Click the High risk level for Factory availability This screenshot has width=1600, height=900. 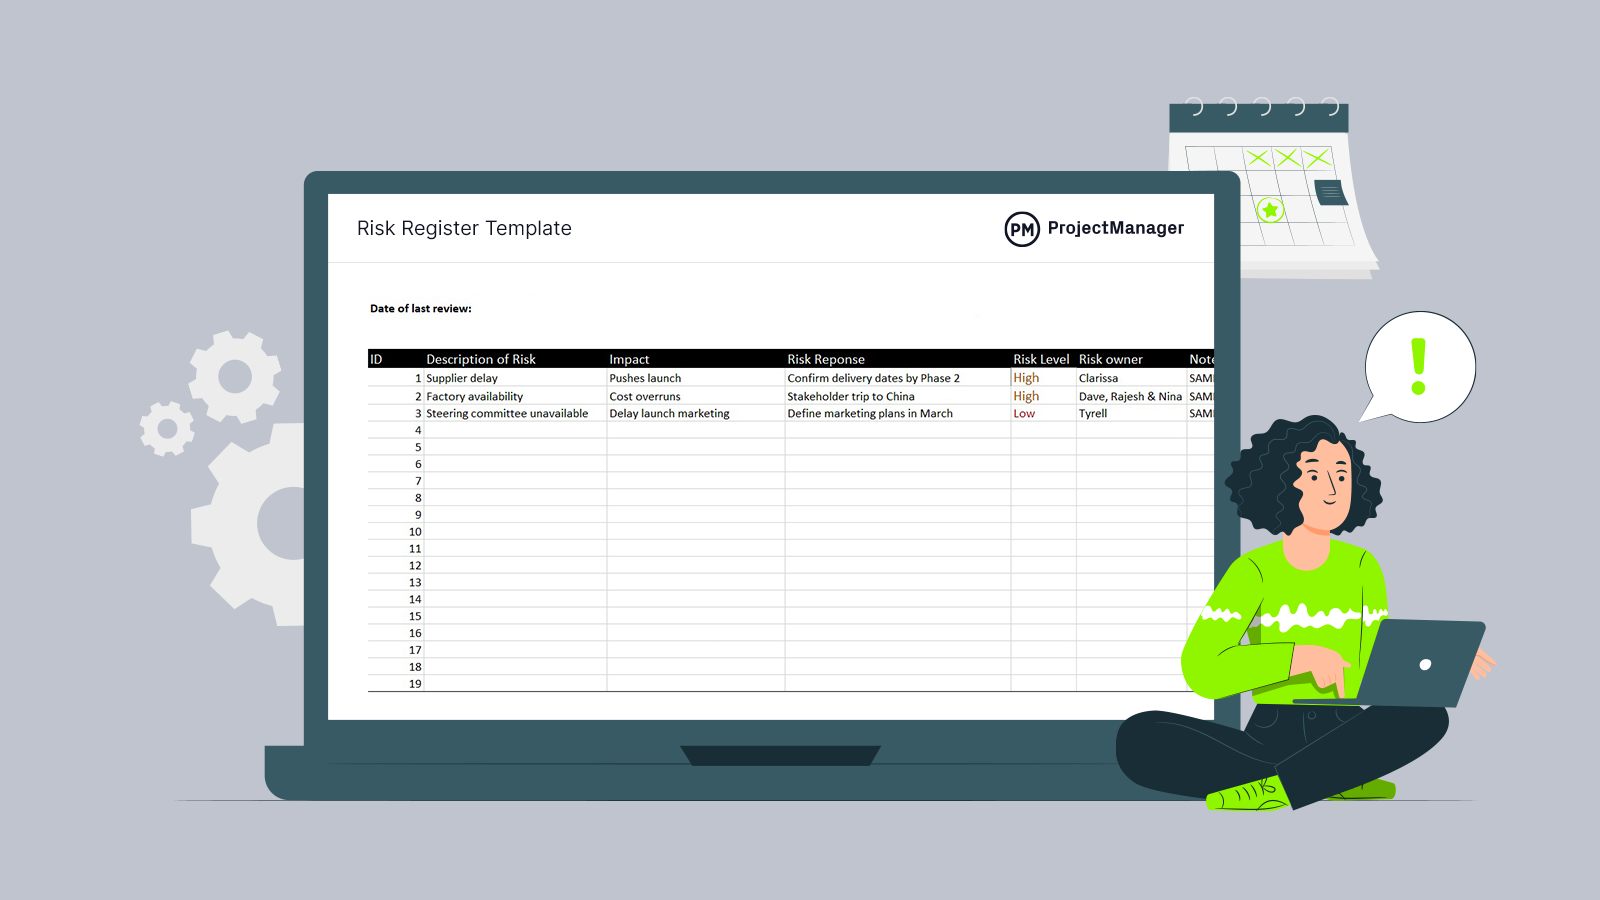click(1026, 396)
